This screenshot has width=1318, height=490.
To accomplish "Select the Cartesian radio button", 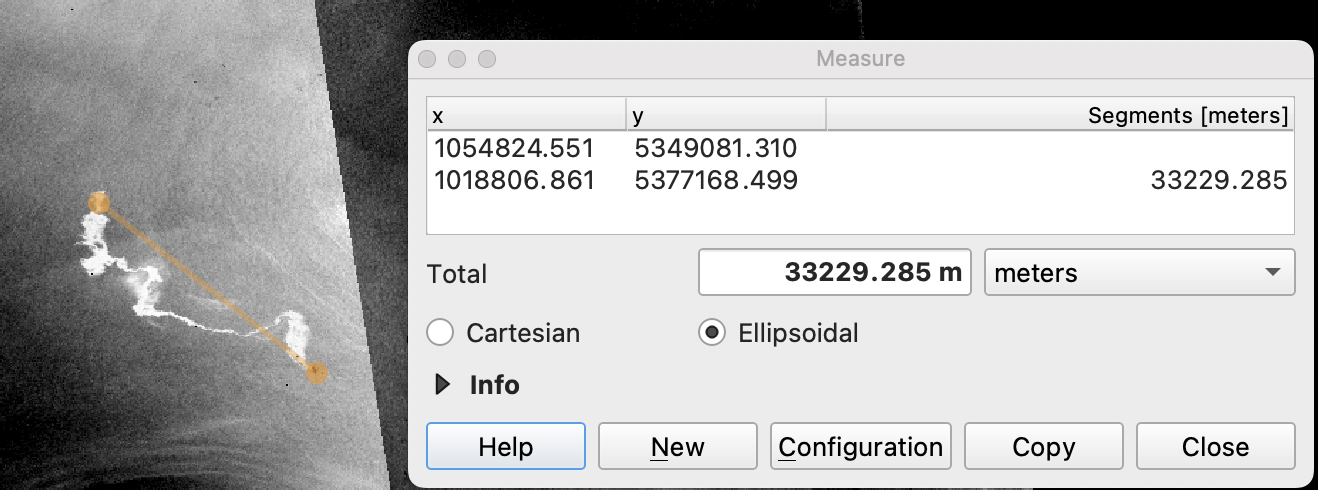I will click(440, 333).
